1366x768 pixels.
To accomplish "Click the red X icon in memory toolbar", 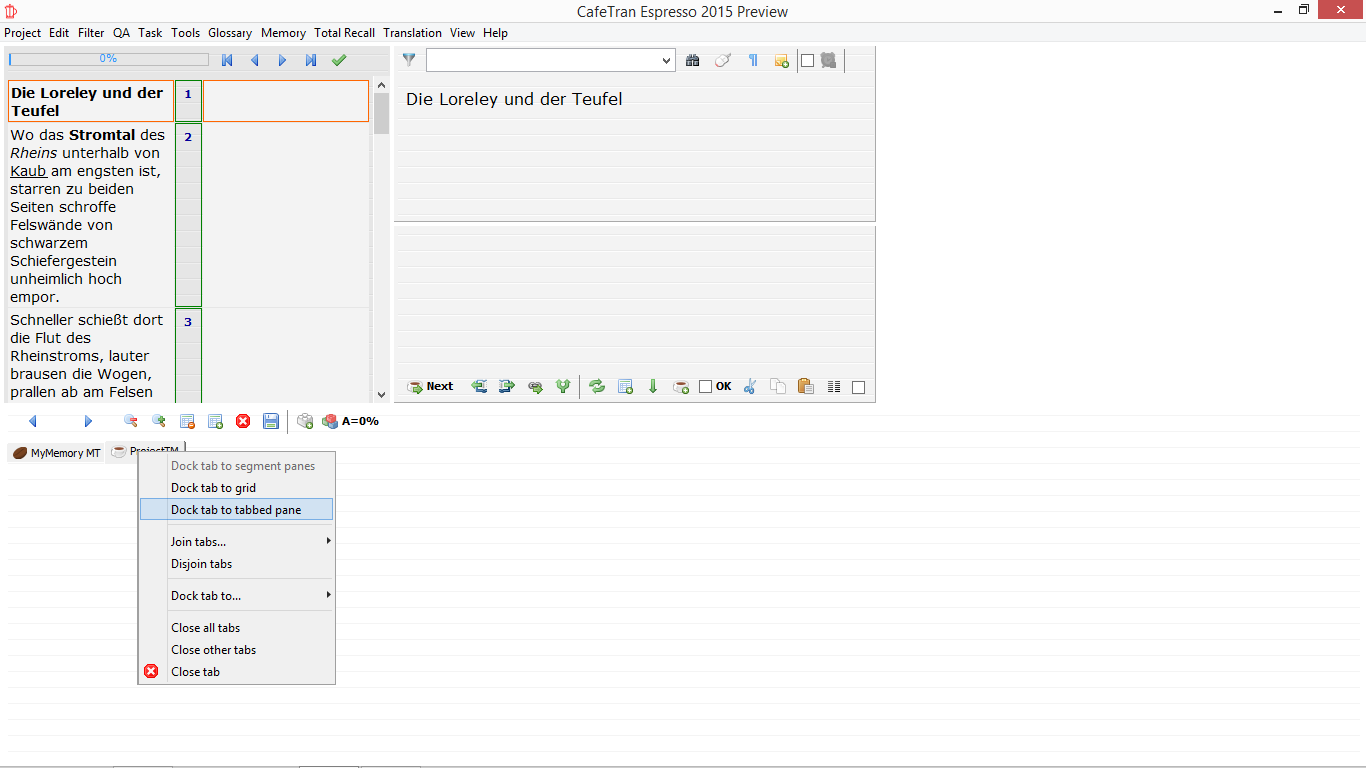I will pyautogui.click(x=243, y=421).
